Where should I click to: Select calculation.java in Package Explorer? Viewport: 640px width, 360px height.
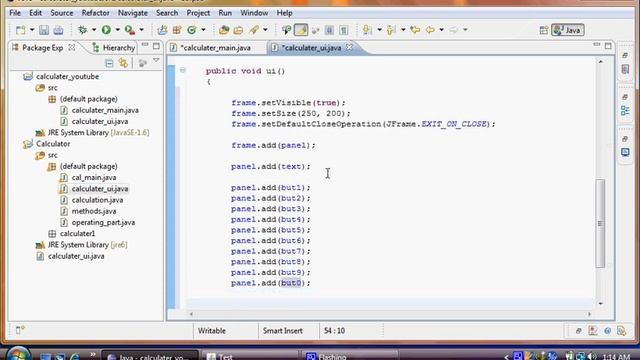point(97,200)
